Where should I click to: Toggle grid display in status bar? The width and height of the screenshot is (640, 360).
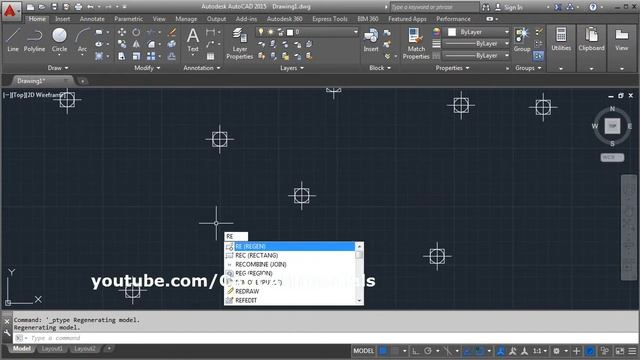[383, 351]
